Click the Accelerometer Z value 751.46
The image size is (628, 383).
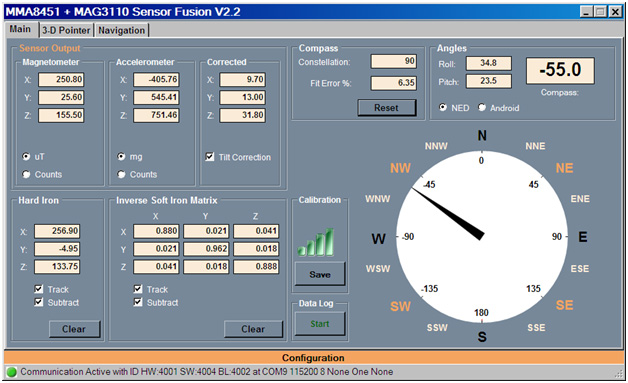[x=156, y=115]
